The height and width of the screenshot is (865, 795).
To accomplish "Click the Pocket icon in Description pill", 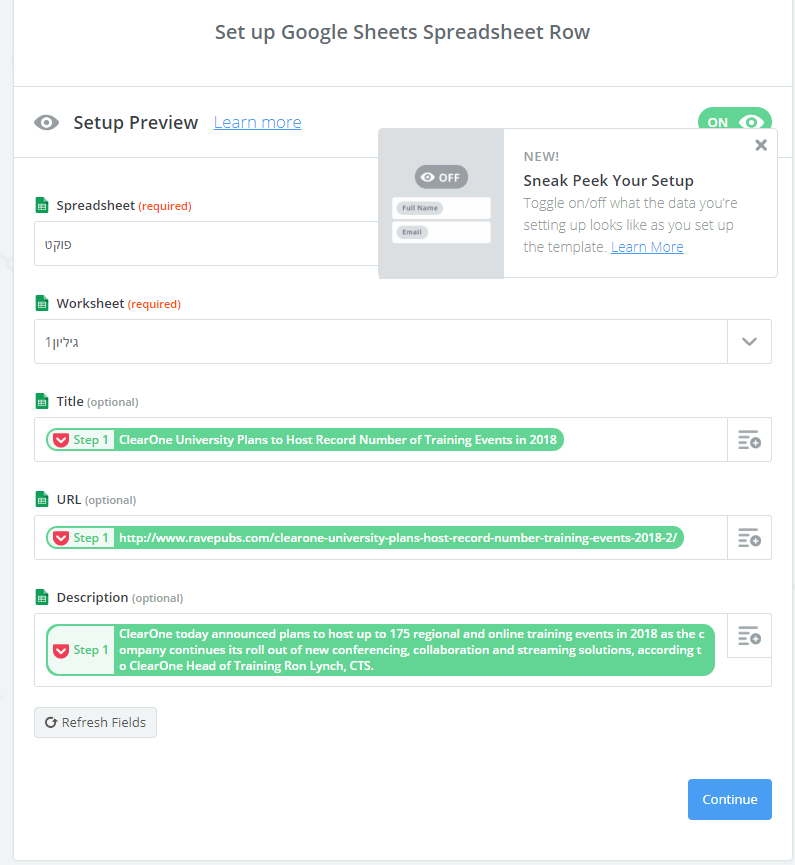I will click(x=61, y=650).
